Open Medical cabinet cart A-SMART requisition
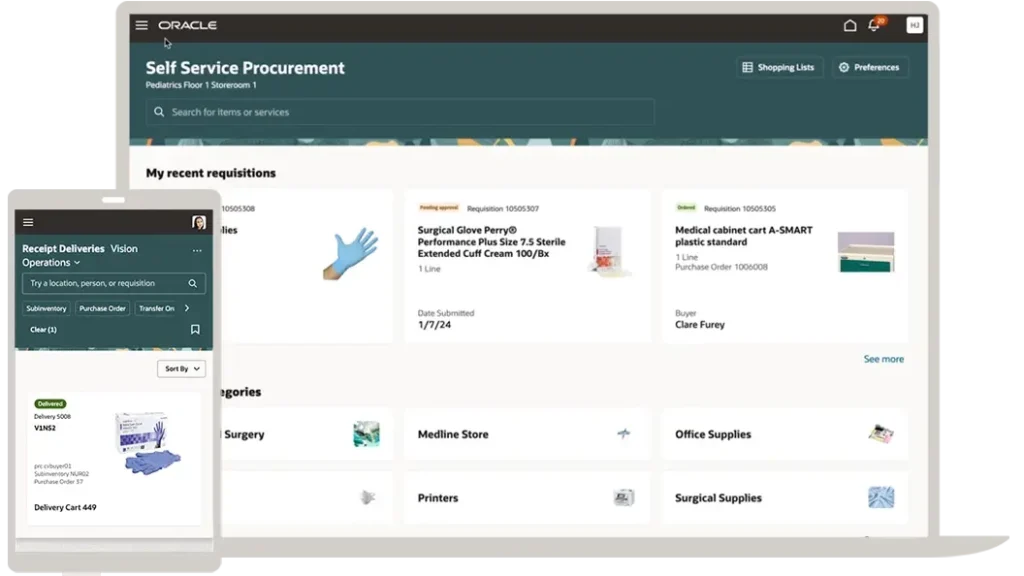Viewport: 1024px width, 576px height. (x=784, y=266)
